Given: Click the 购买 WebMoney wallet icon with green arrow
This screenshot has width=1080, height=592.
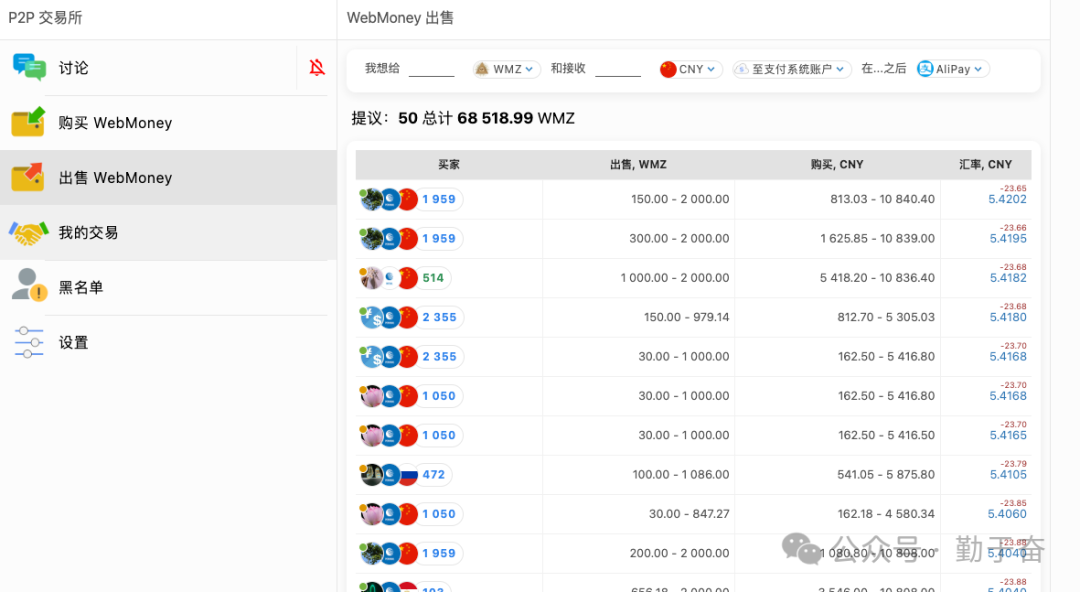Looking at the screenshot, I should pyautogui.click(x=27, y=121).
